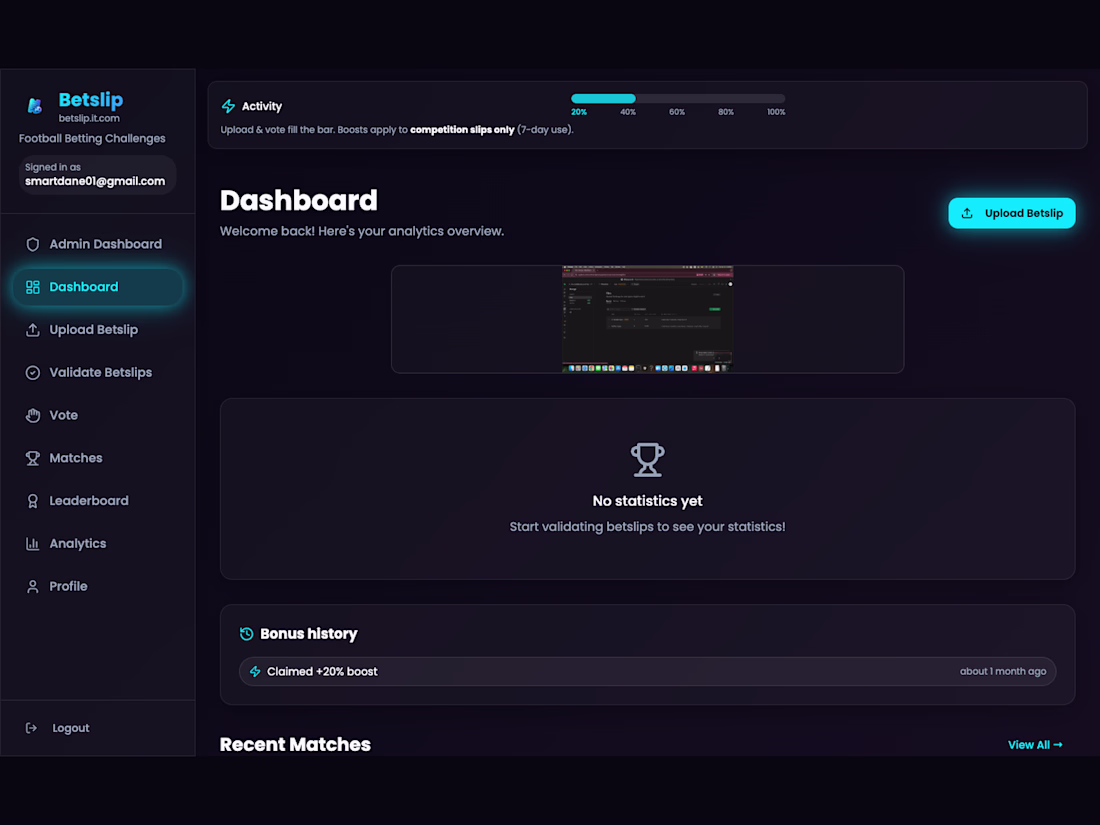1100x825 pixels.
Task: Select Dashboard in the sidebar
Action: (x=98, y=287)
